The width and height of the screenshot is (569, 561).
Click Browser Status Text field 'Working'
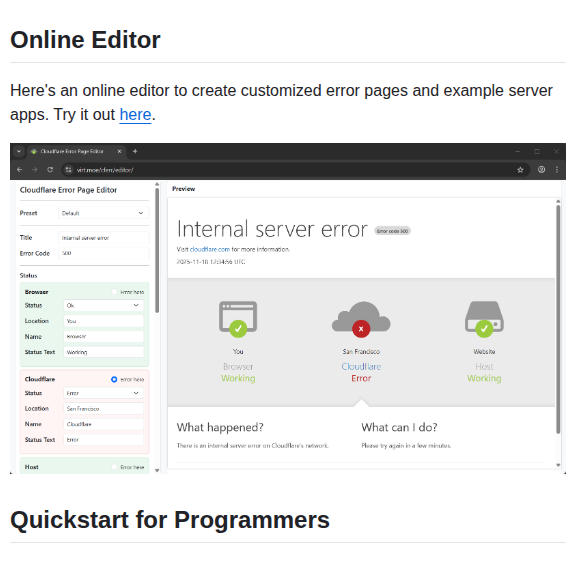103,352
